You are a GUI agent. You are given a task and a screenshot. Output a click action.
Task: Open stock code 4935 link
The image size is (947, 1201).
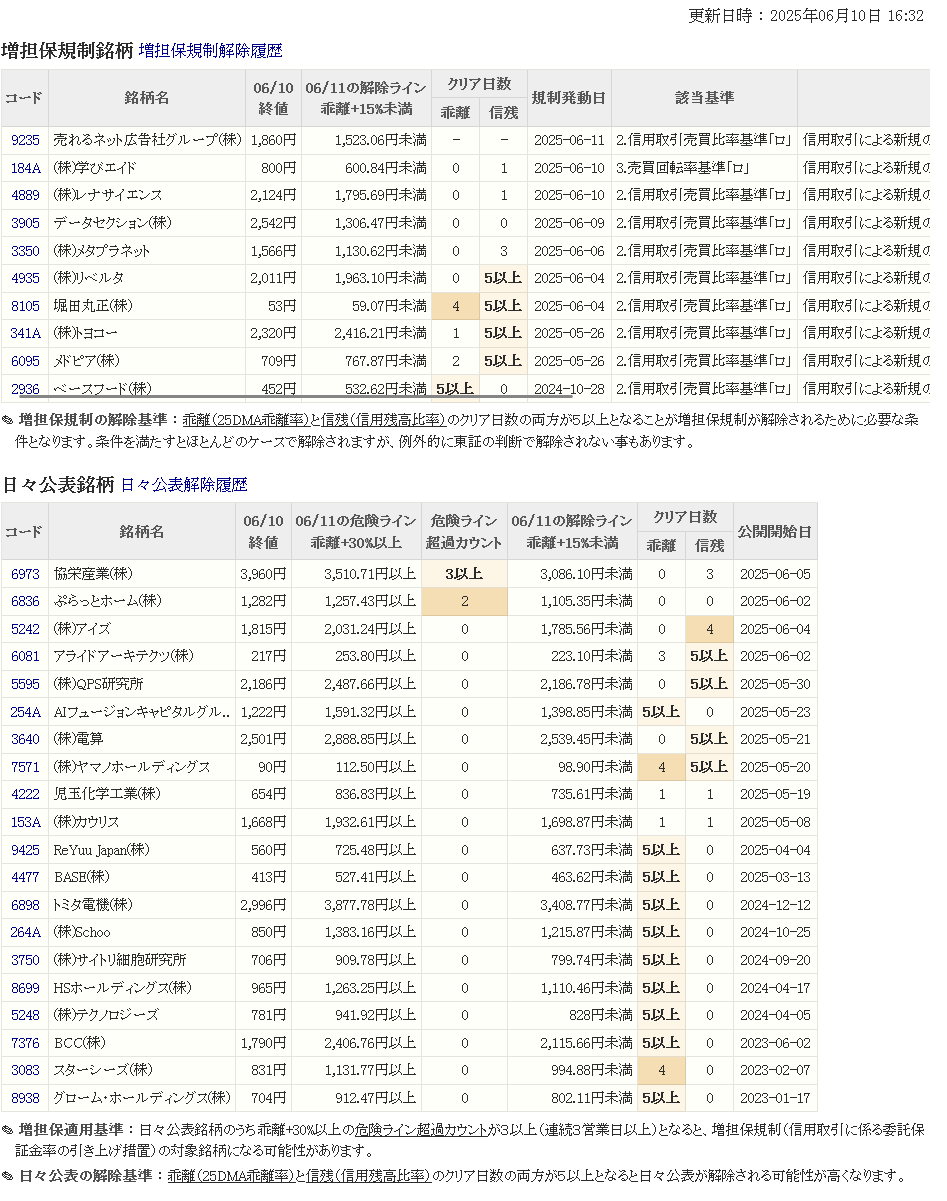[x=25, y=278]
